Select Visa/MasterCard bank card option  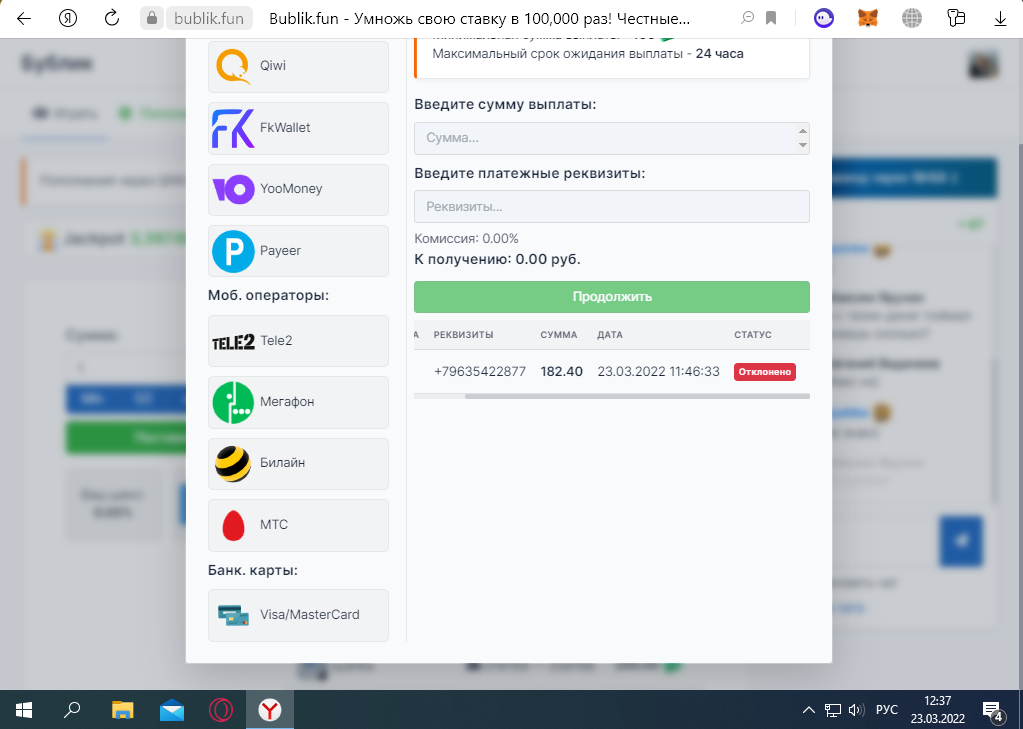point(298,615)
